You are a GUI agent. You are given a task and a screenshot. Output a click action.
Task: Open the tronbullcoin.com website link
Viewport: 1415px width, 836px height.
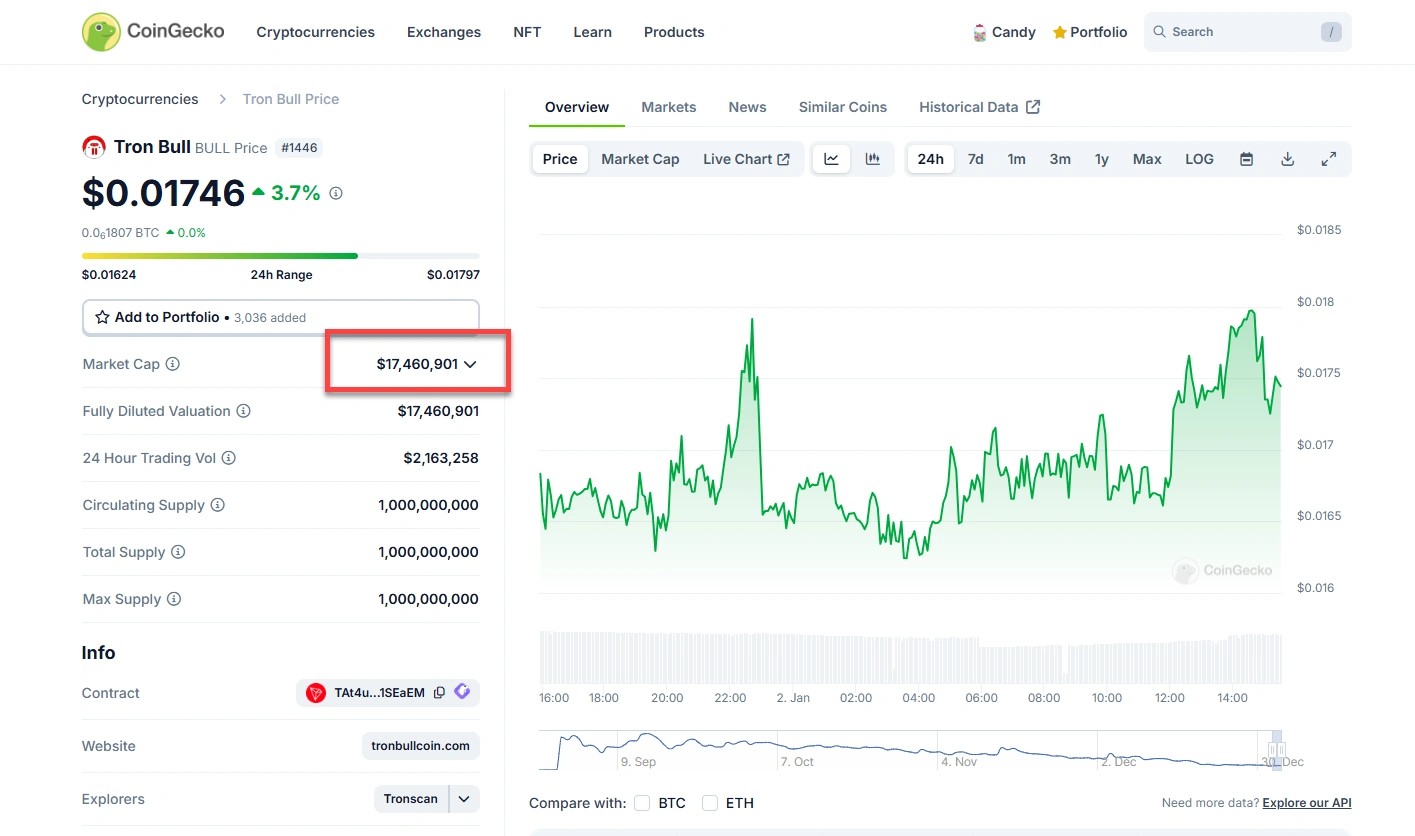420,746
